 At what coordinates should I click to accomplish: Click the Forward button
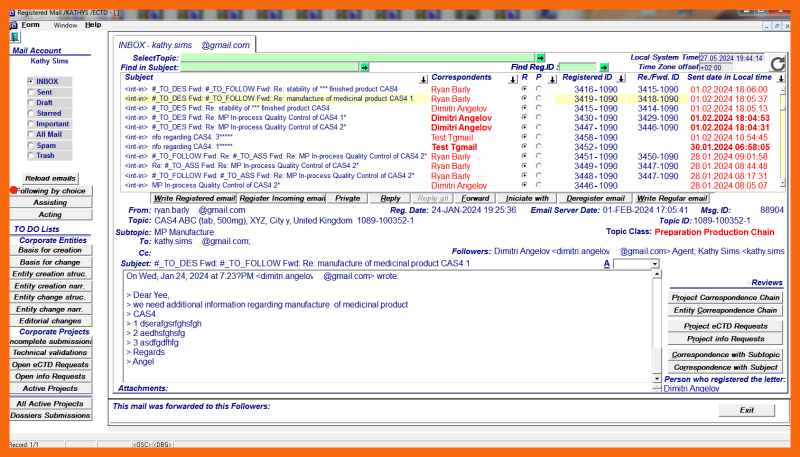(475, 198)
